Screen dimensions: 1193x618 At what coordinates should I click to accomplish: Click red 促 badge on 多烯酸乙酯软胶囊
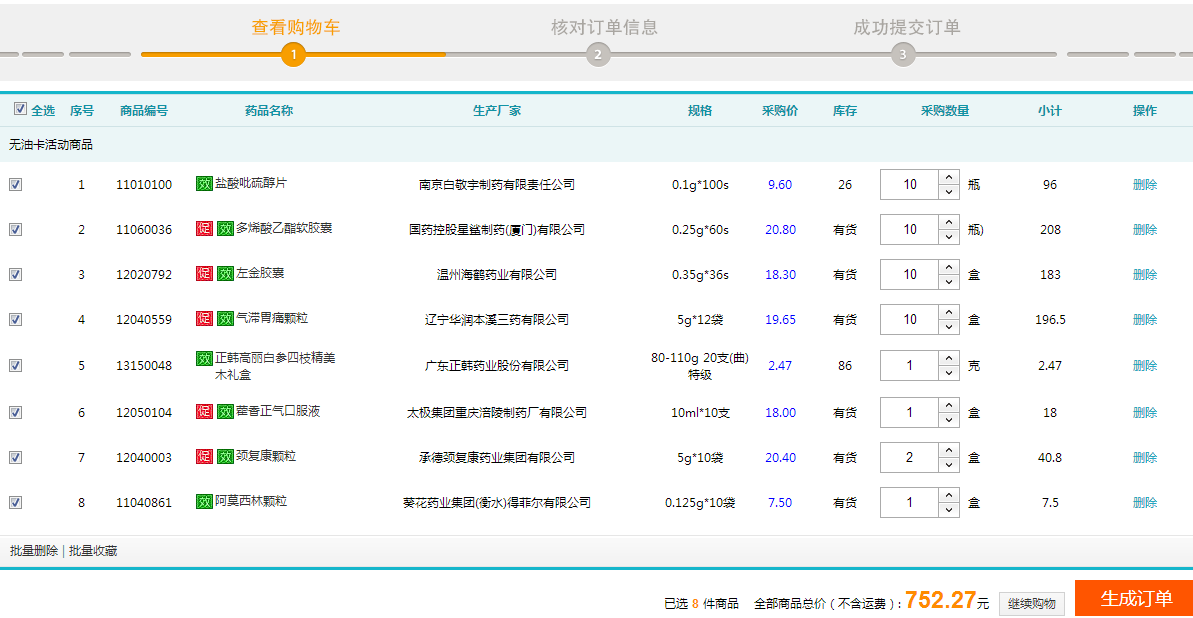click(204, 228)
